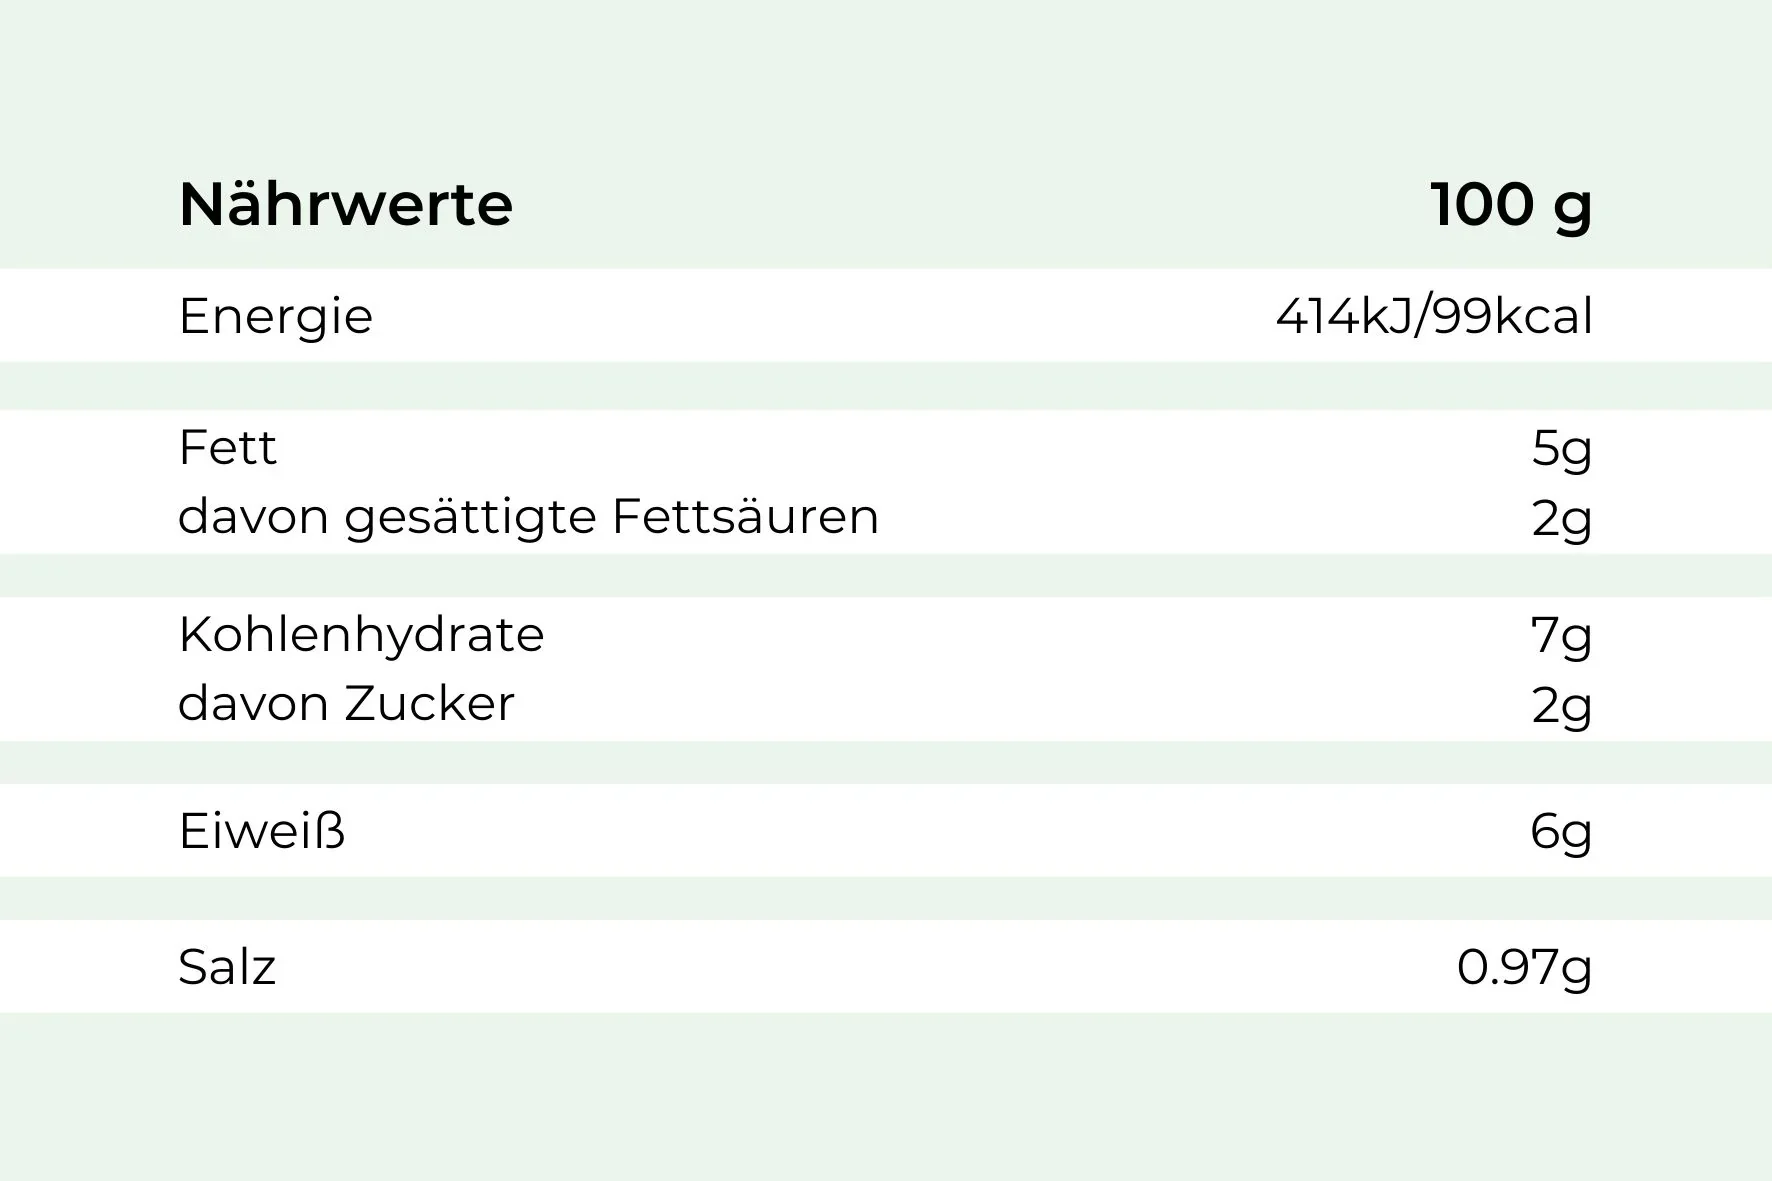
Task: Click the green divider above the Kohlenhydrate row
Action: pyautogui.click(x=886, y=576)
